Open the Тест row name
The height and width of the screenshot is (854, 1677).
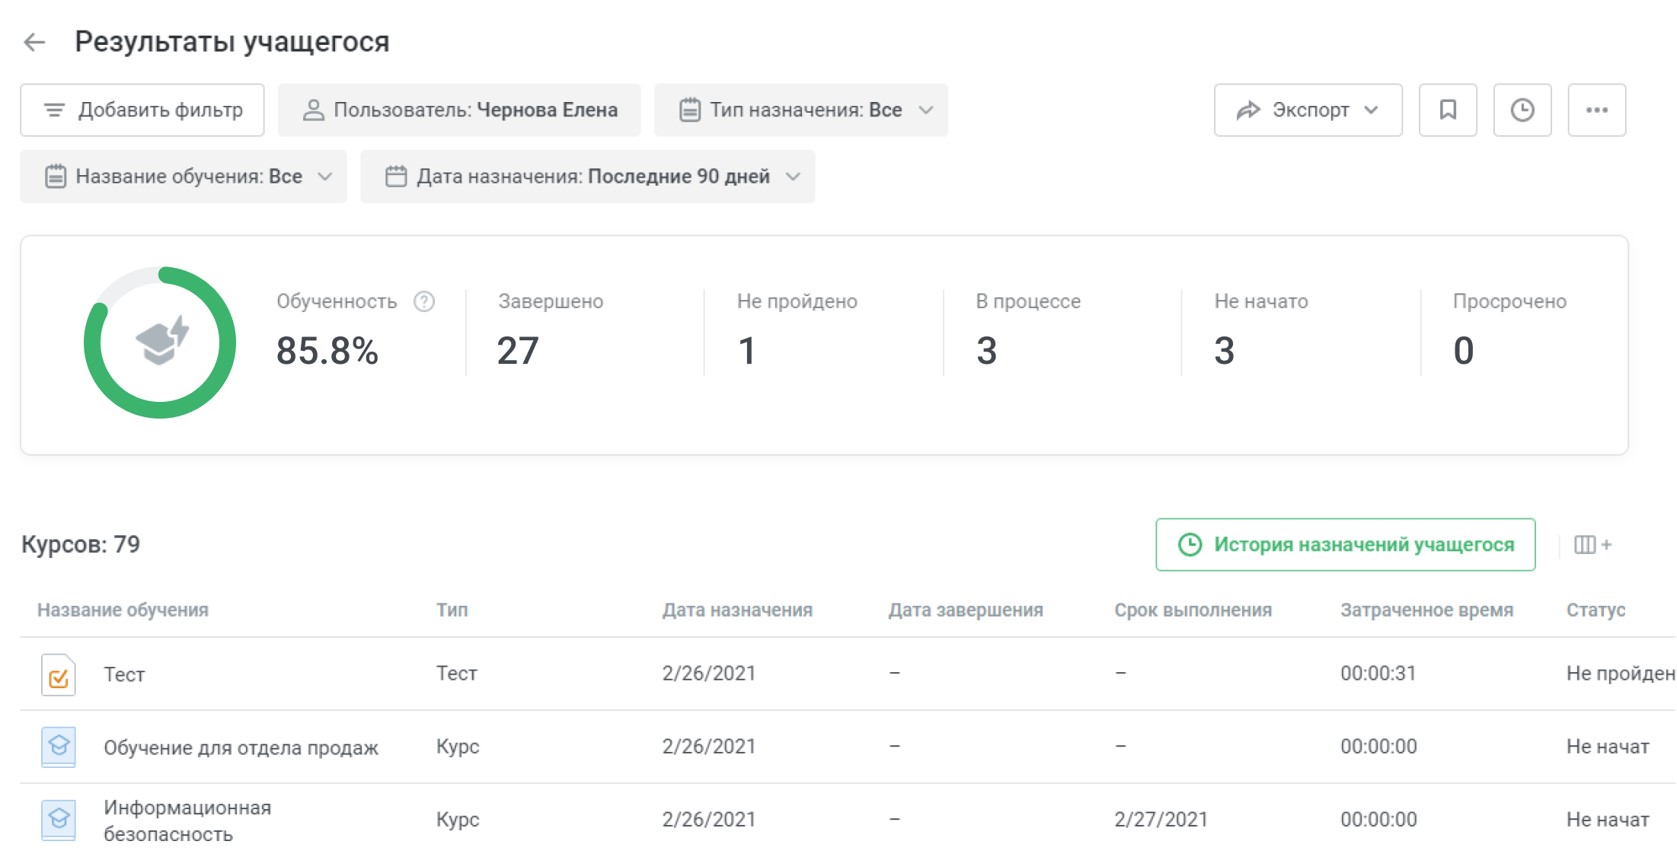124,675
